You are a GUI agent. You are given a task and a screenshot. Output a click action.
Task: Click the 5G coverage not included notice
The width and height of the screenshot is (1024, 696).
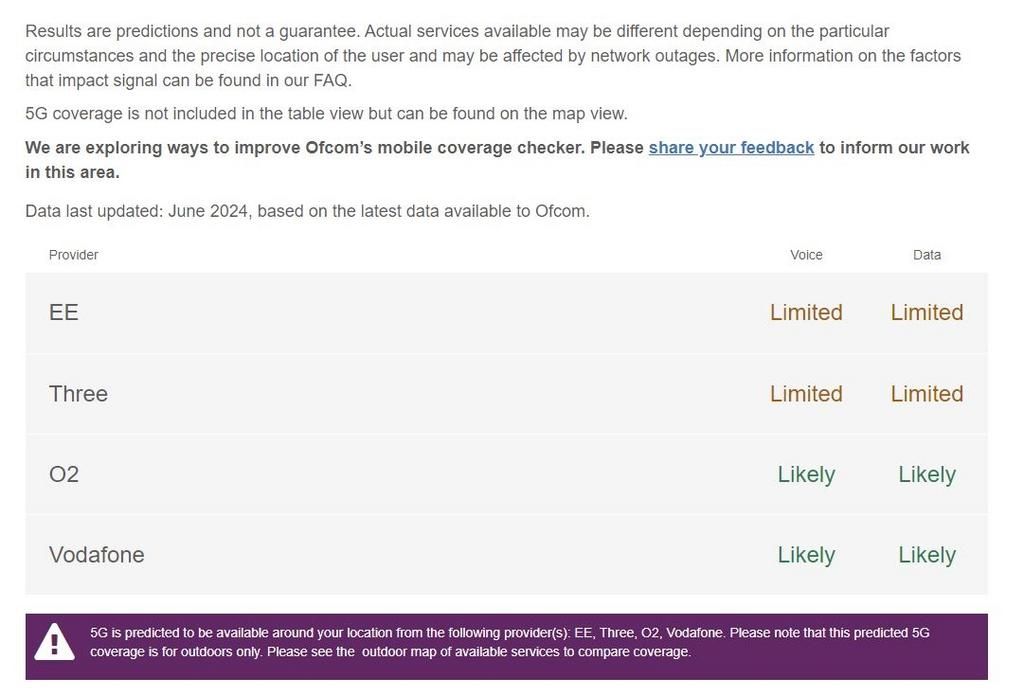pyautogui.click(x=326, y=114)
